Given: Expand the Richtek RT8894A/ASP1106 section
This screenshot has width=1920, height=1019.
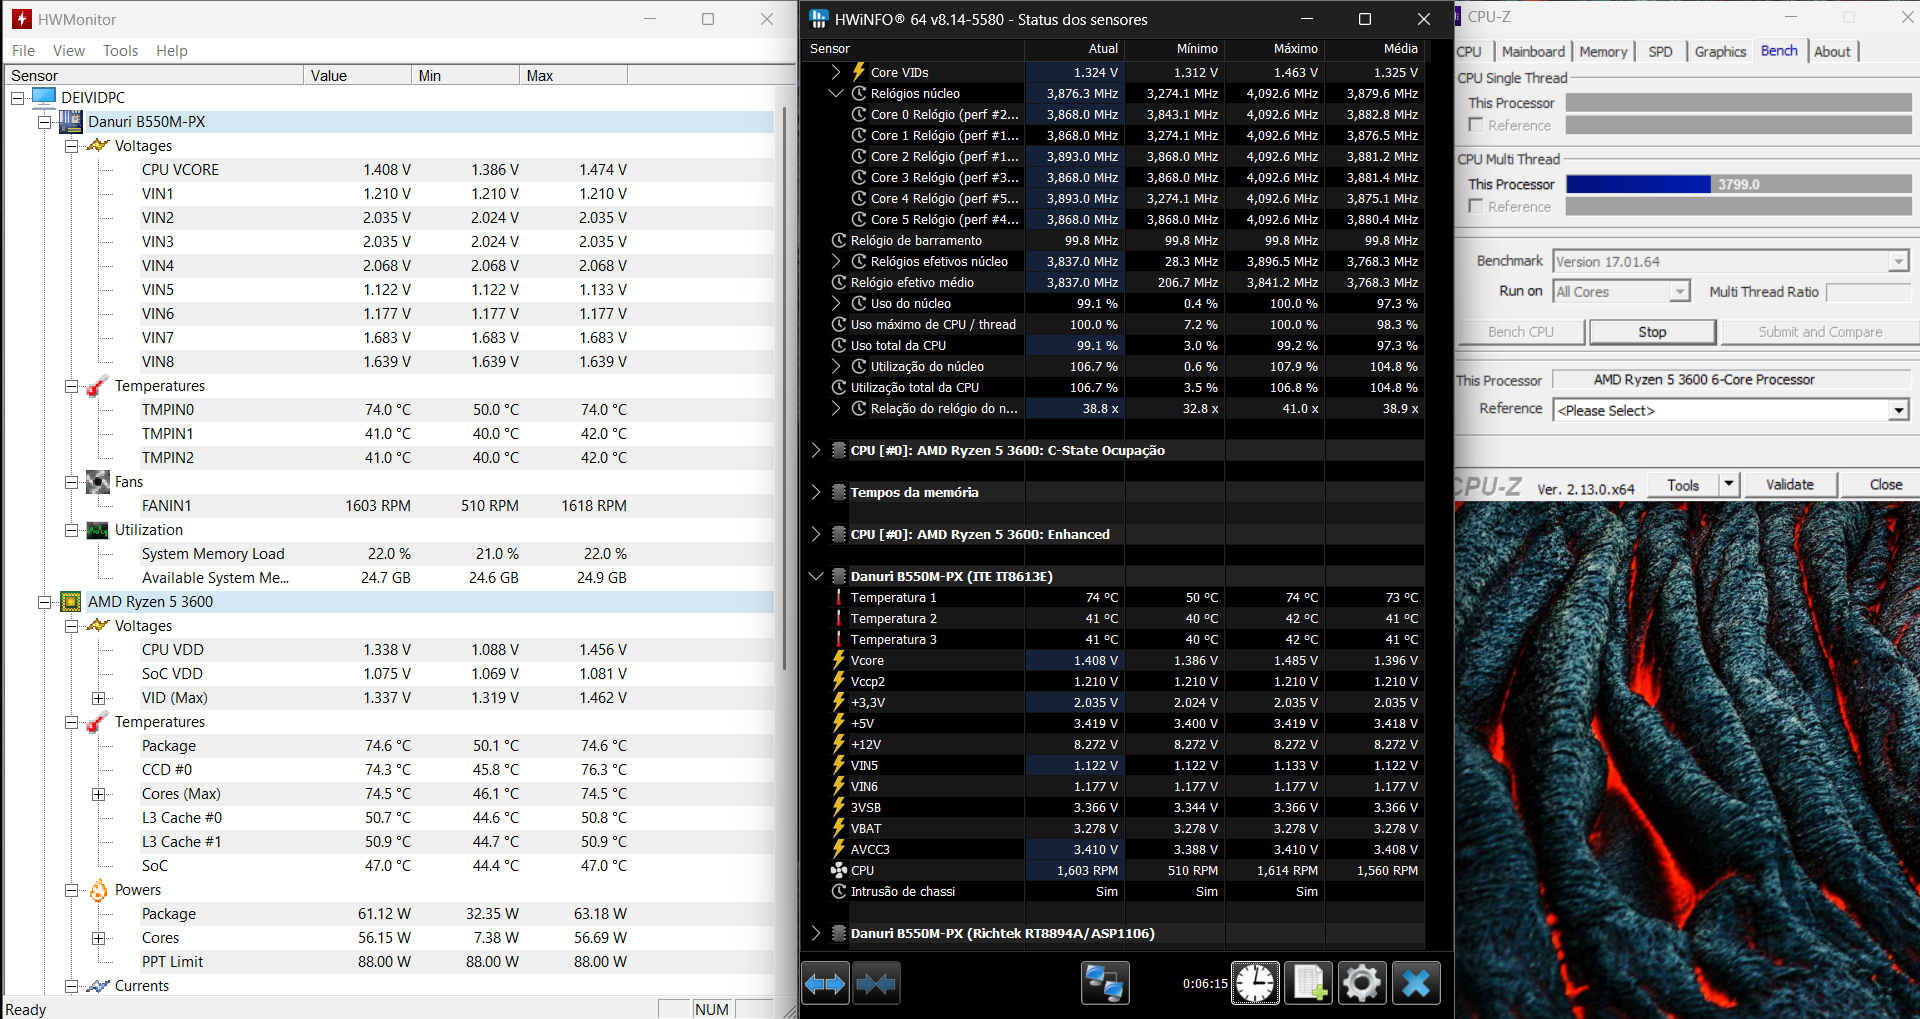Looking at the screenshot, I should point(815,933).
